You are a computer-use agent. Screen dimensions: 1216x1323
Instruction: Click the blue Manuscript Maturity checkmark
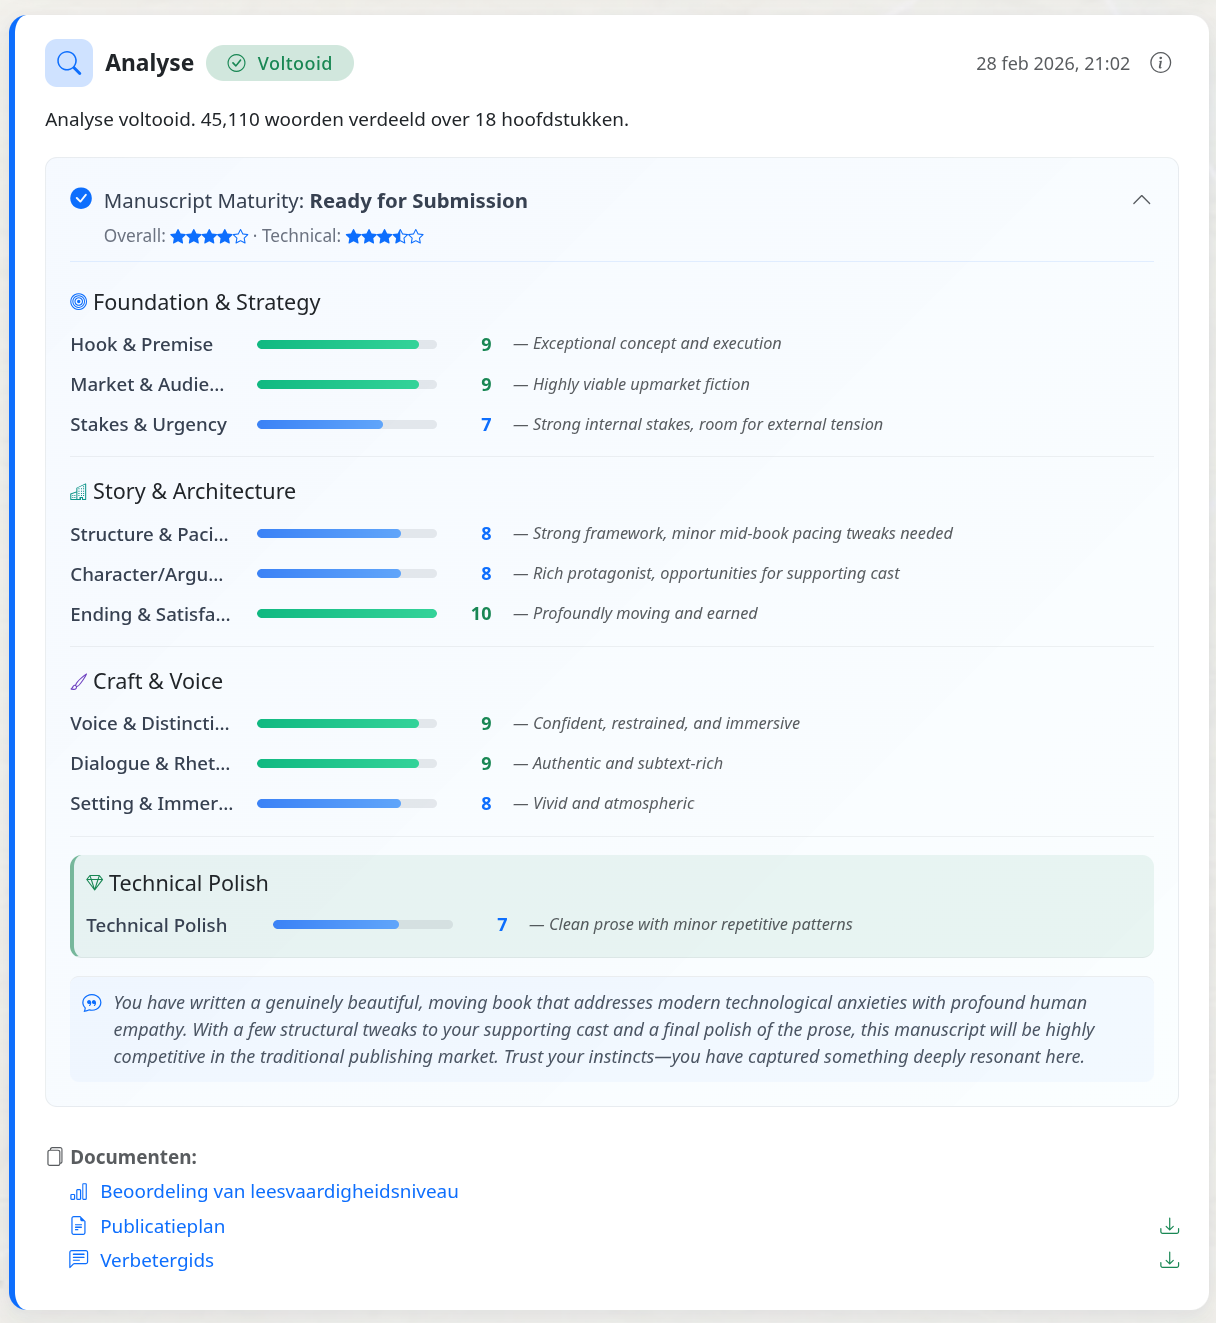(x=81, y=198)
